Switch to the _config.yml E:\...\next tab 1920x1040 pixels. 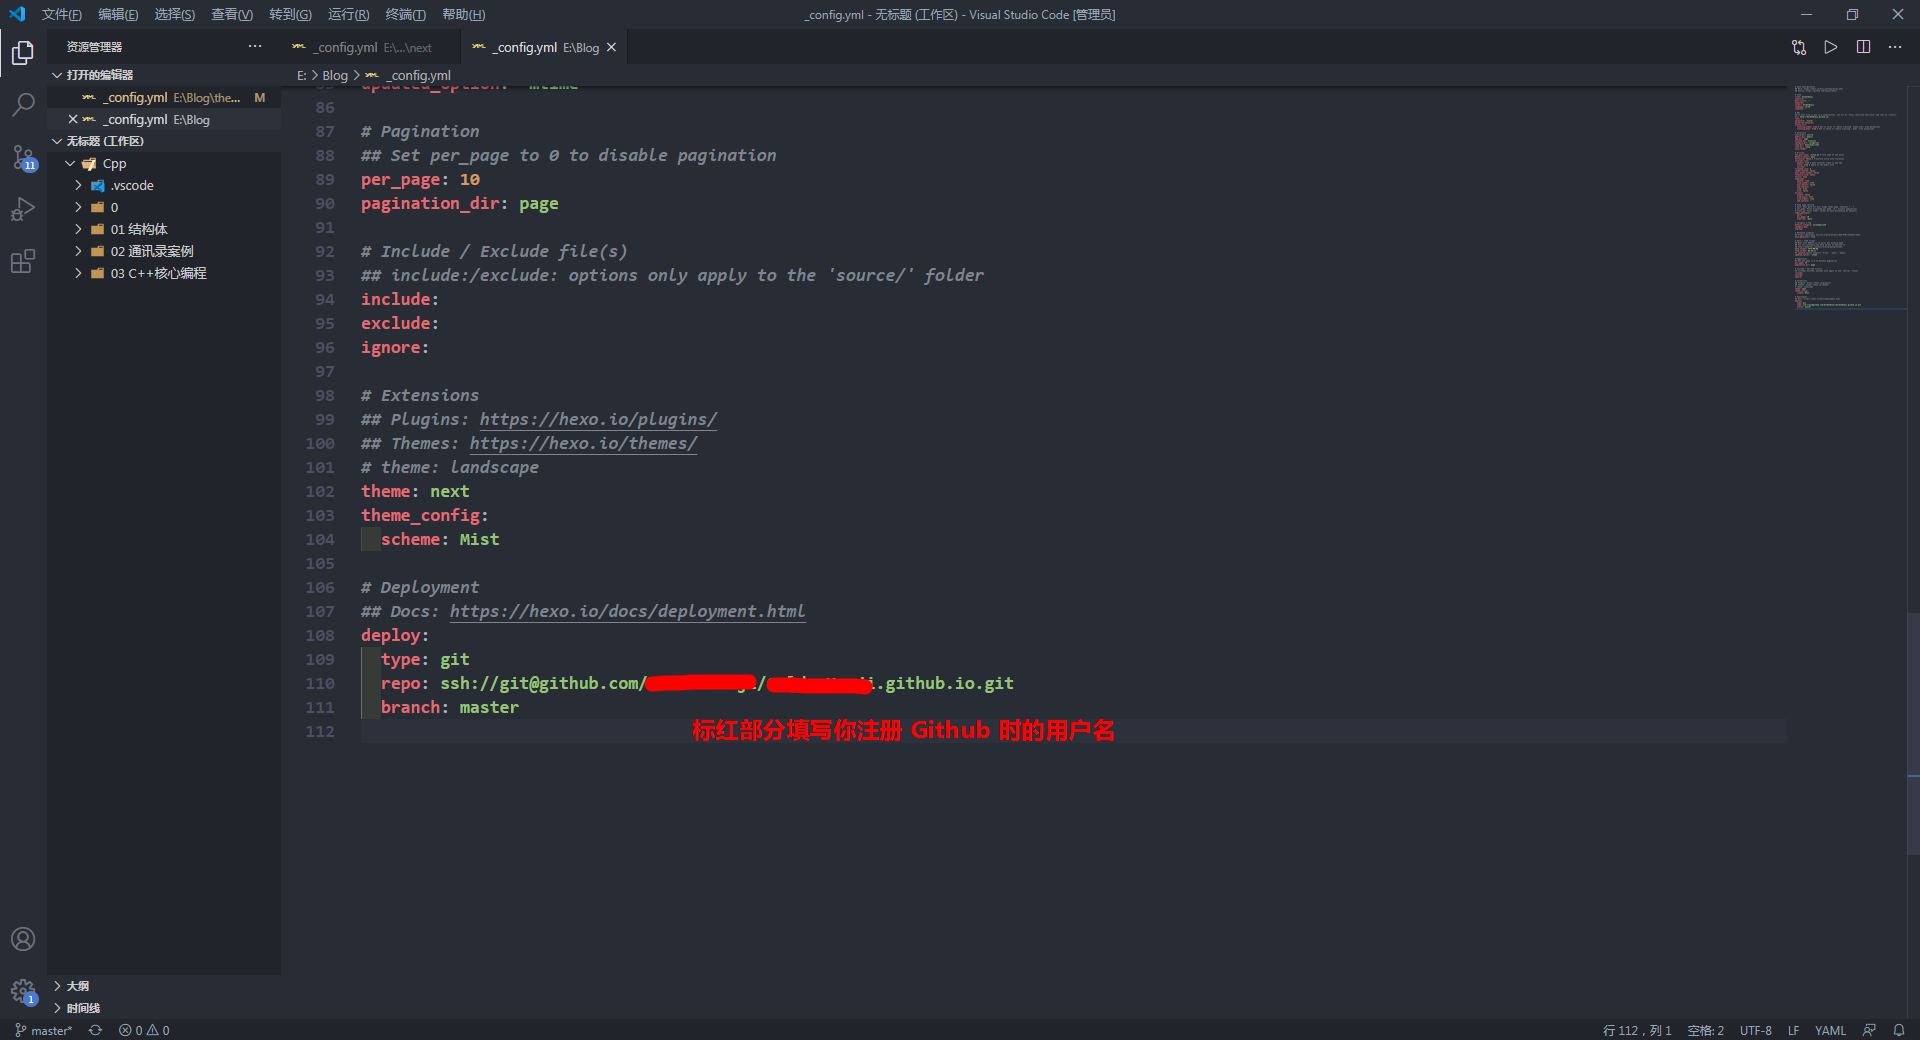(x=372, y=47)
